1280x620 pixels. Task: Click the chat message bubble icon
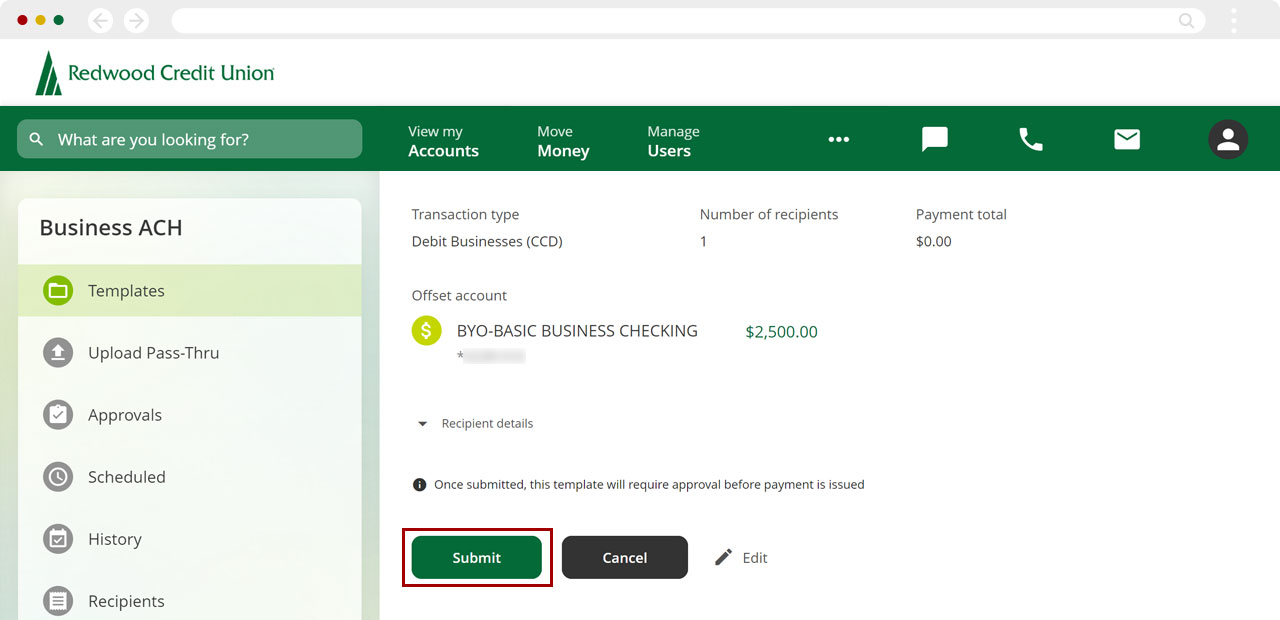coord(934,139)
